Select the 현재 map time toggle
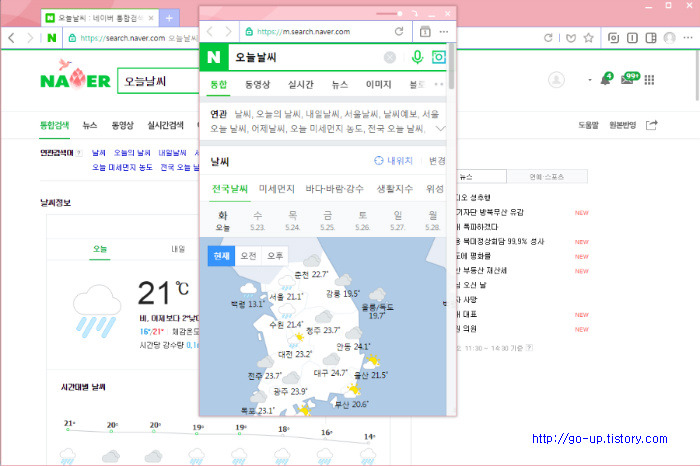 [x=221, y=256]
